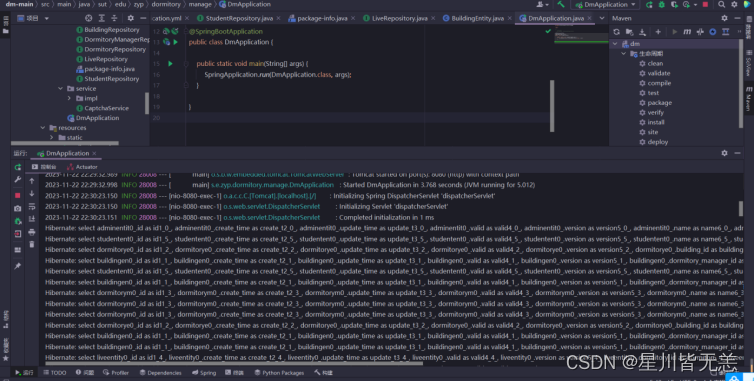754x382 pixels.
Task: Toggle Maven offline mode icon
Action: (x=700, y=32)
